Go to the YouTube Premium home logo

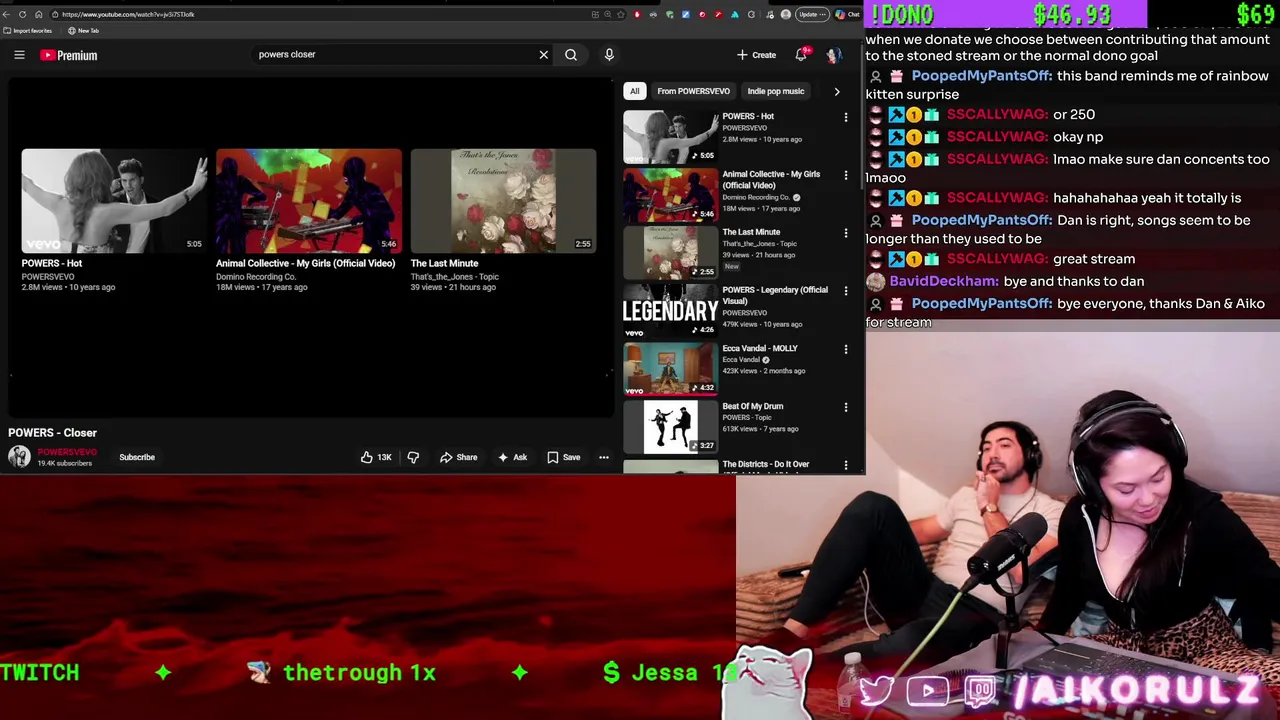tap(69, 55)
